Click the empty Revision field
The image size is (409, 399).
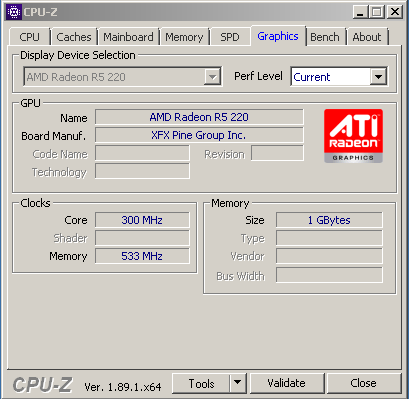tap(277, 153)
